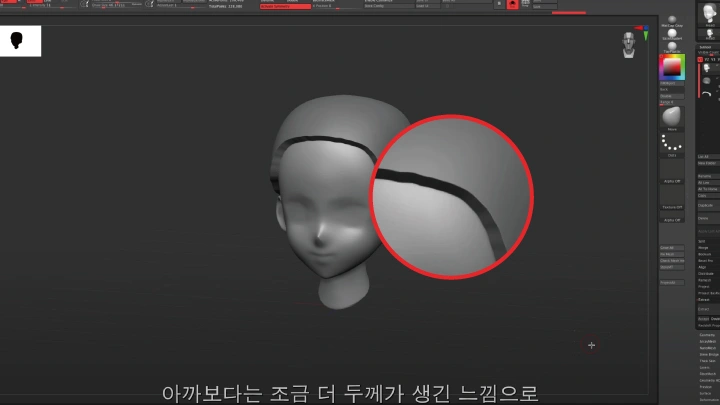
Task: Select the curved band subtool row
Action: (x=709, y=93)
